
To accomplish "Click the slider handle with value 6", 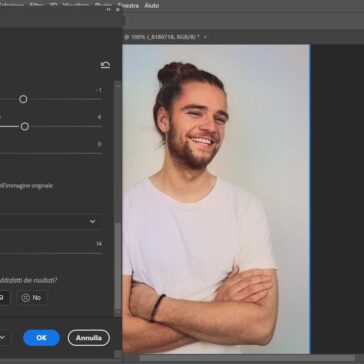I will point(25,126).
